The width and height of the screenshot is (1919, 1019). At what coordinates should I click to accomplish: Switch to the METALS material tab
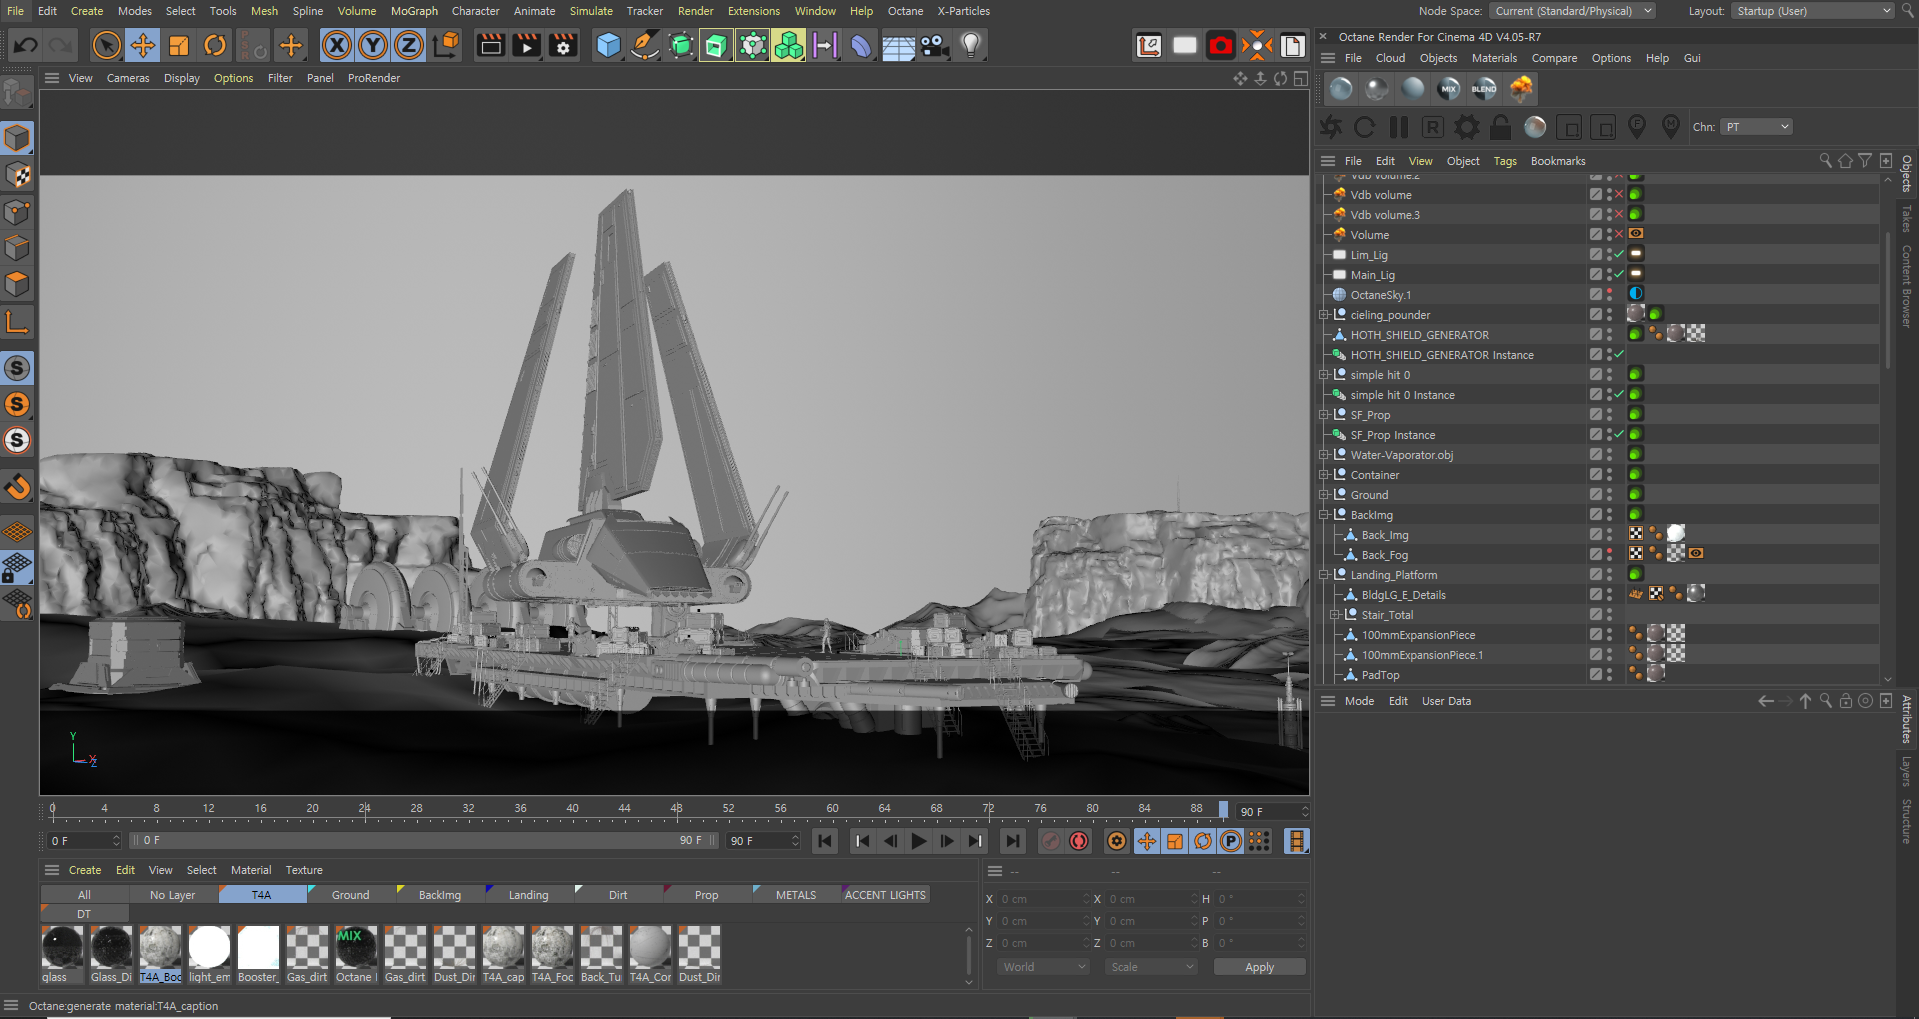coord(795,895)
